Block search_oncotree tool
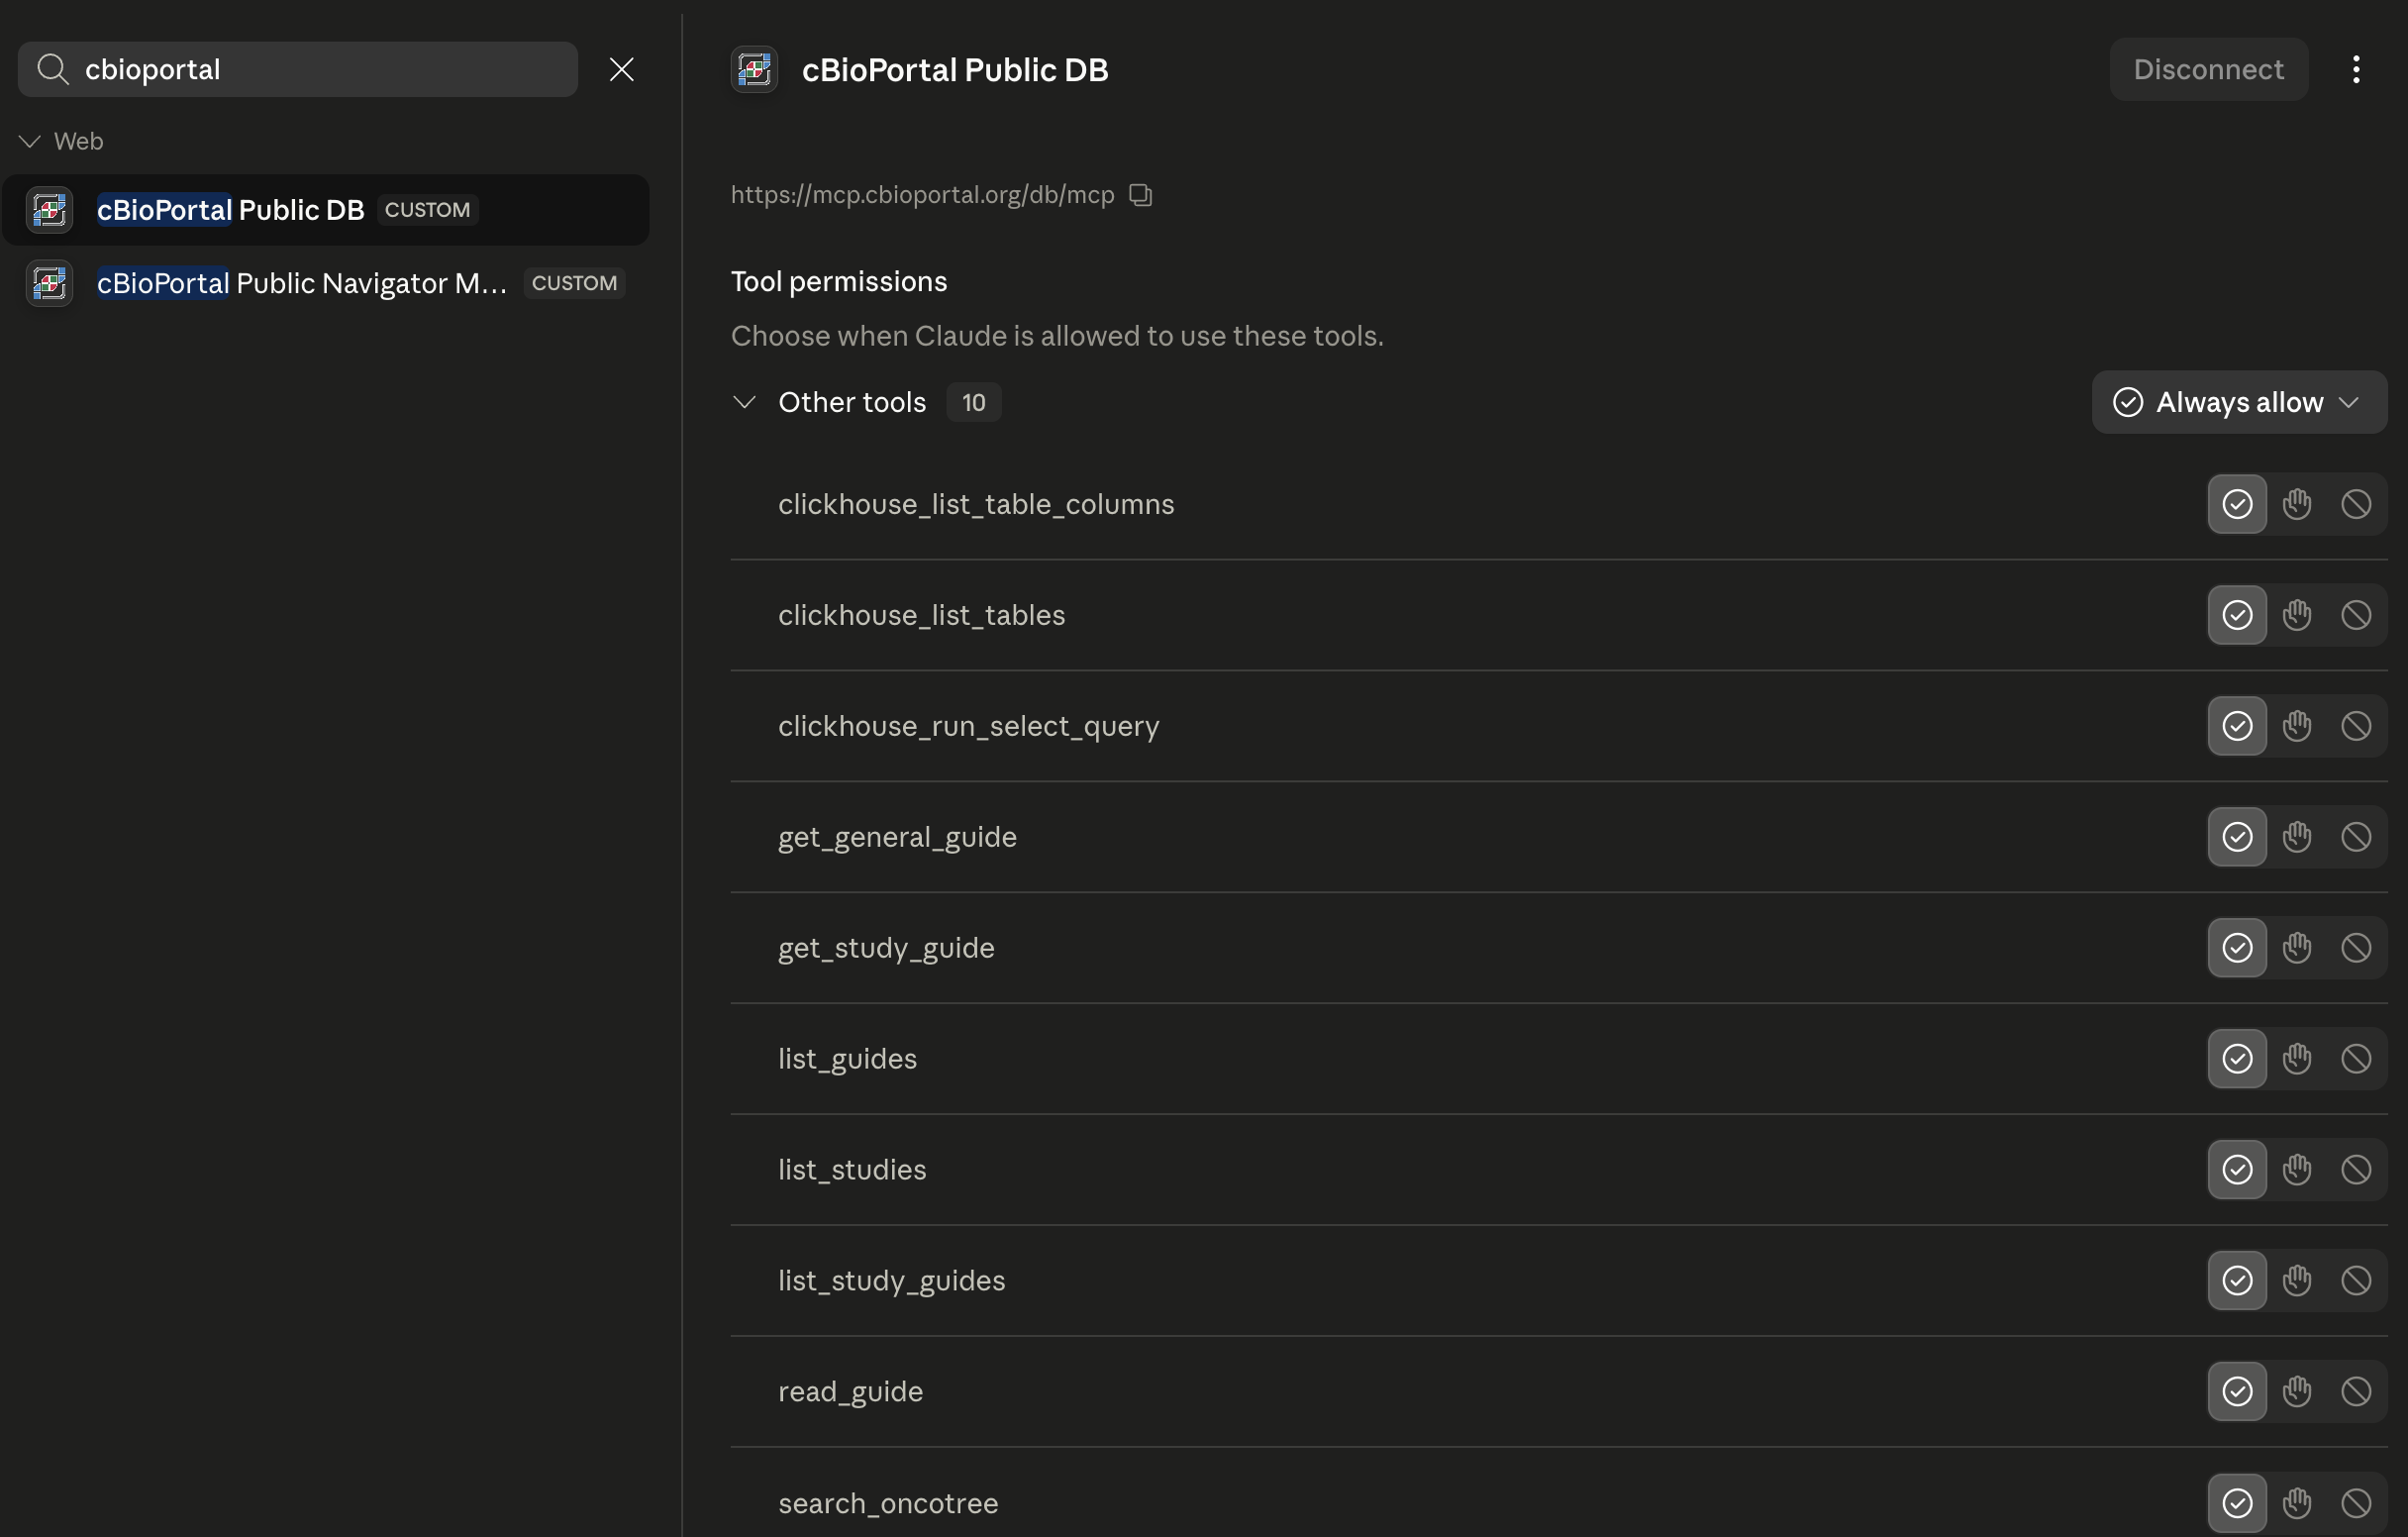2408x1537 pixels. click(x=2356, y=1503)
